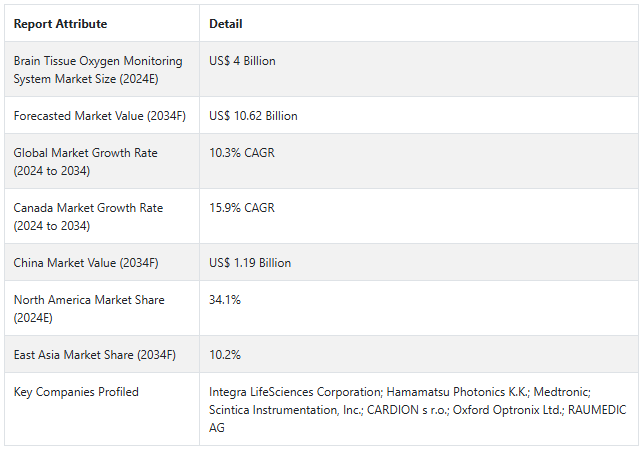Select the Canada Market Growth Rate cell
Viewport: 643px width, 450px height.
(88, 217)
